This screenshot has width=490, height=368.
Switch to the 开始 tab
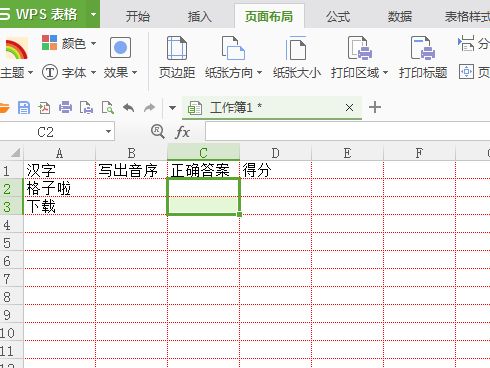[138, 16]
